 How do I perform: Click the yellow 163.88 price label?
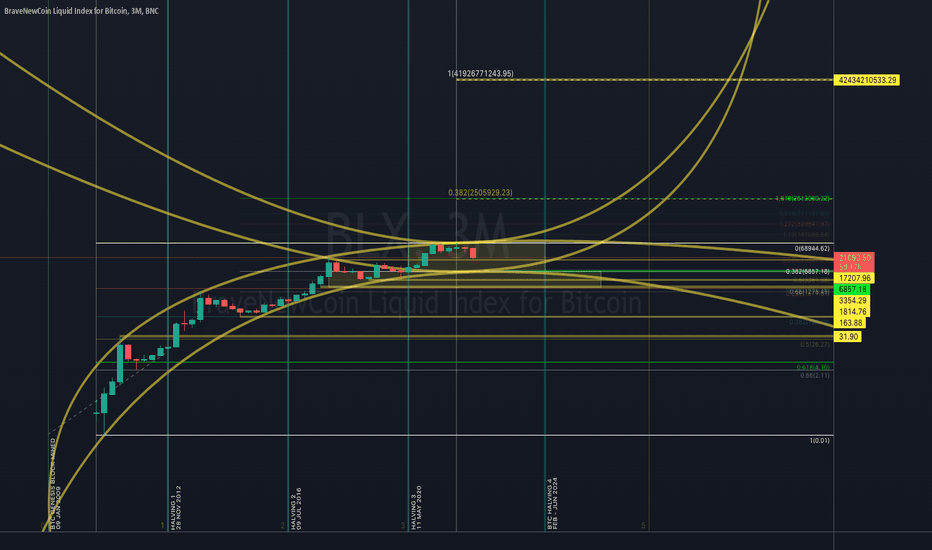[850, 323]
